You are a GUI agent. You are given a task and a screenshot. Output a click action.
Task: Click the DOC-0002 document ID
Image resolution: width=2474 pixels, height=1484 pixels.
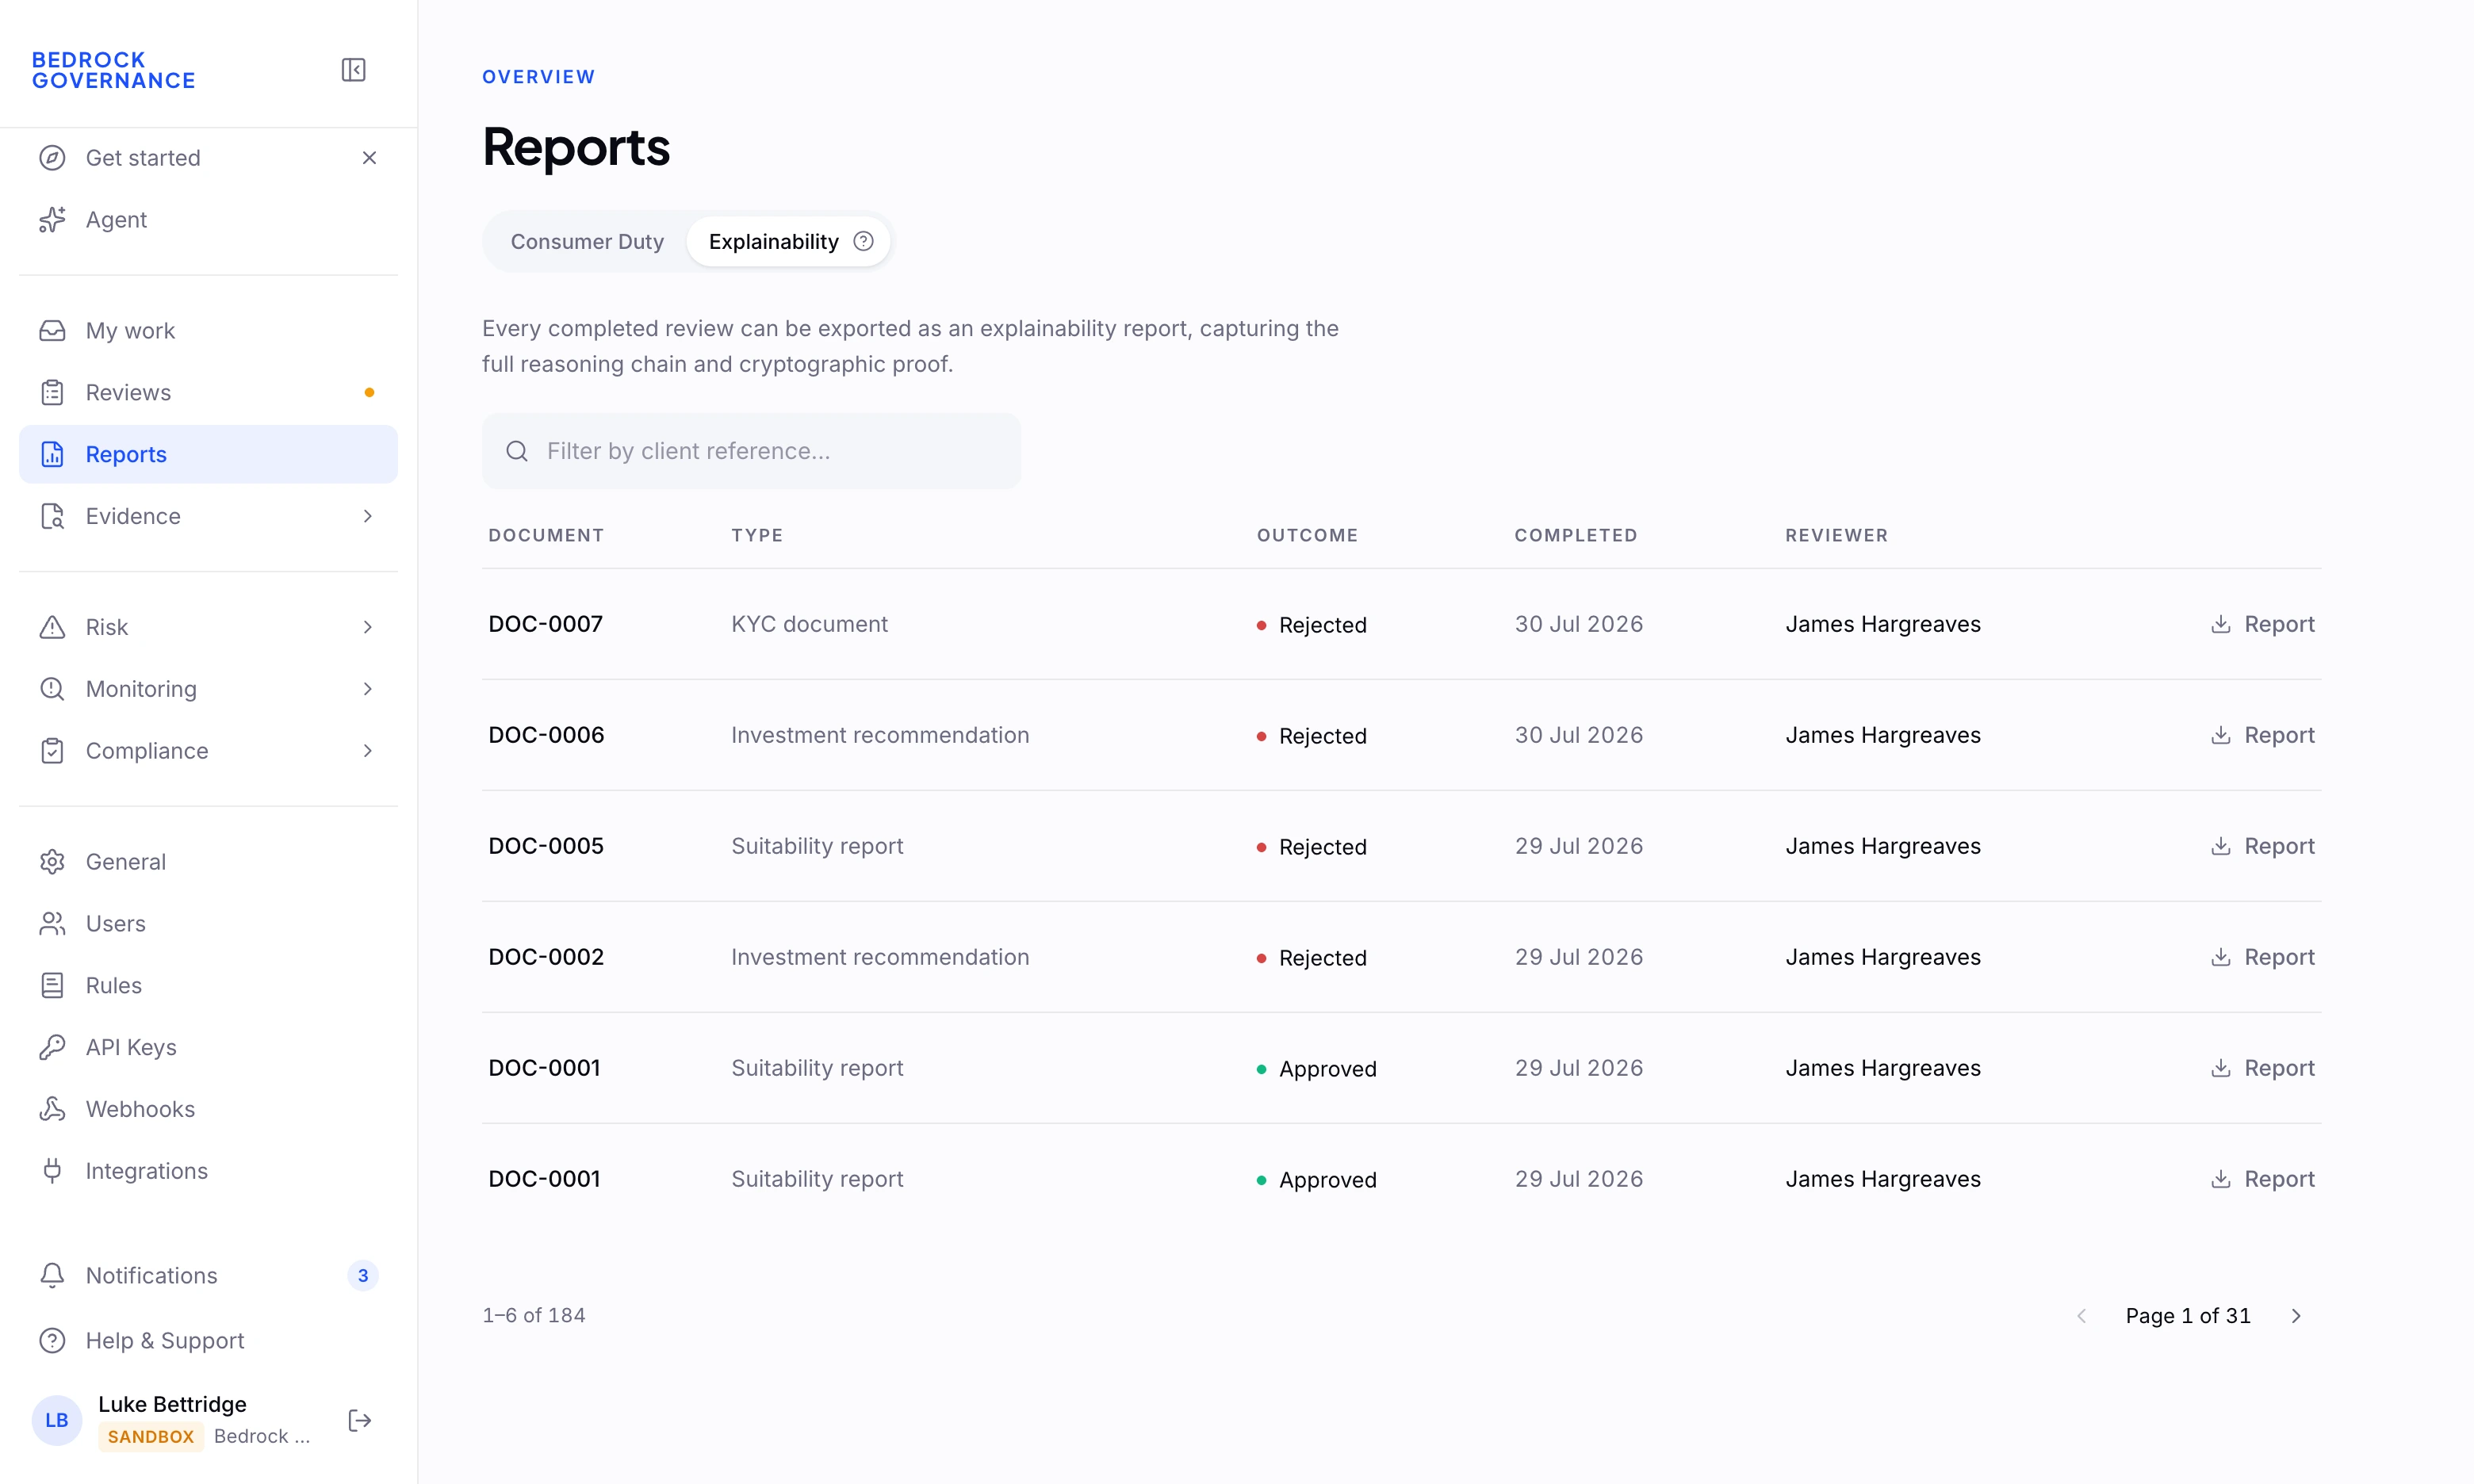click(x=546, y=958)
